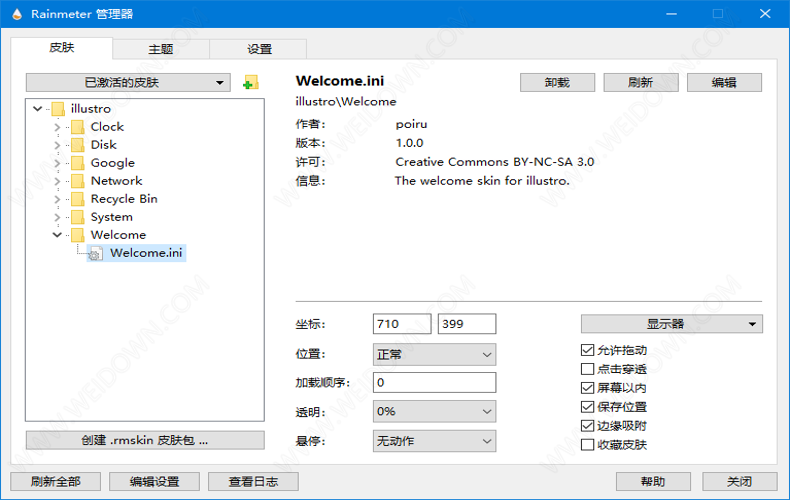Click the 卸载 button
Screen dimensions: 790x500
(557, 83)
